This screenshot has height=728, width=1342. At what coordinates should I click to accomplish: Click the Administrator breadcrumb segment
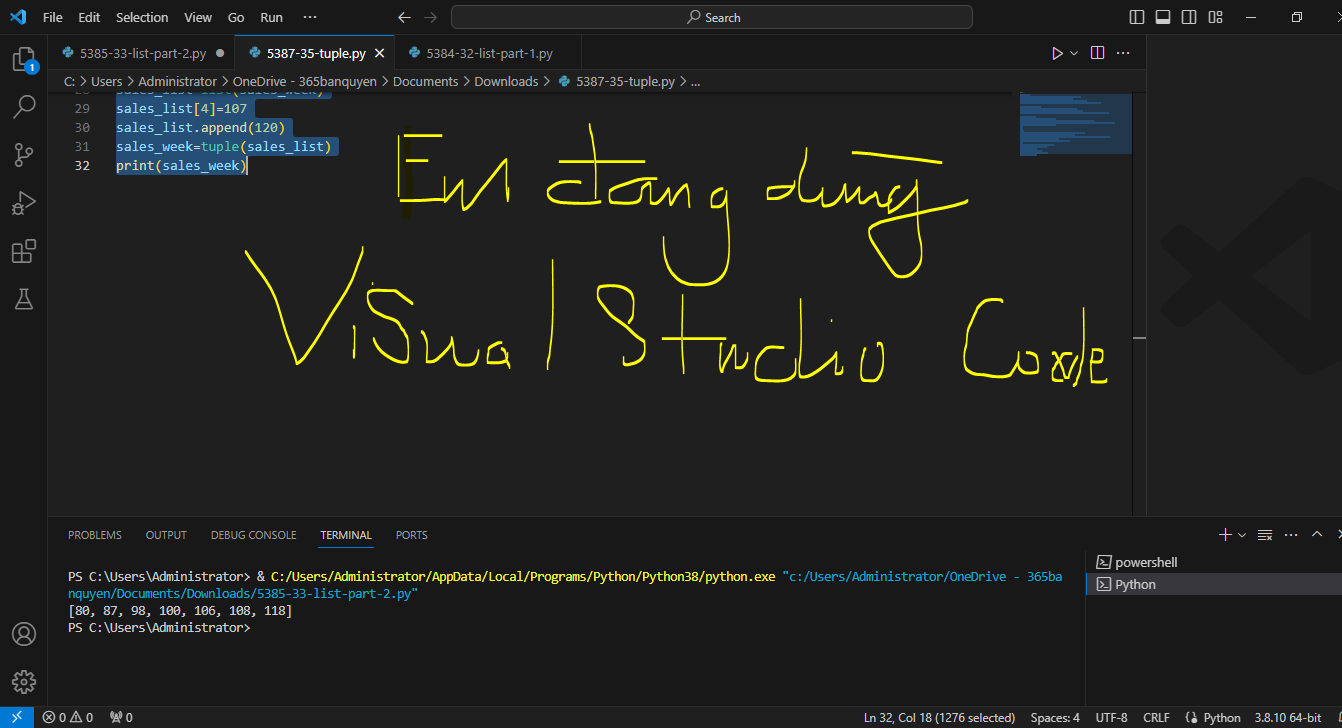coord(177,82)
